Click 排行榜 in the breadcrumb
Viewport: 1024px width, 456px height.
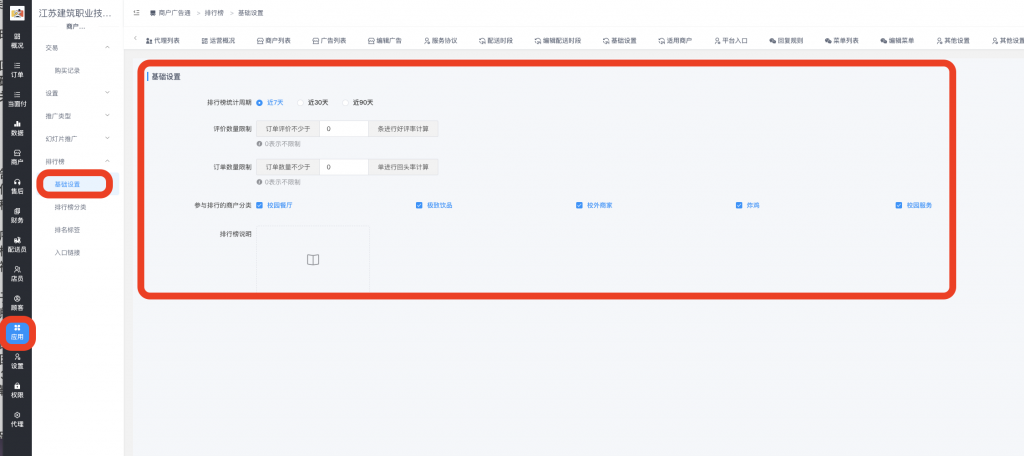click(215, 13)
